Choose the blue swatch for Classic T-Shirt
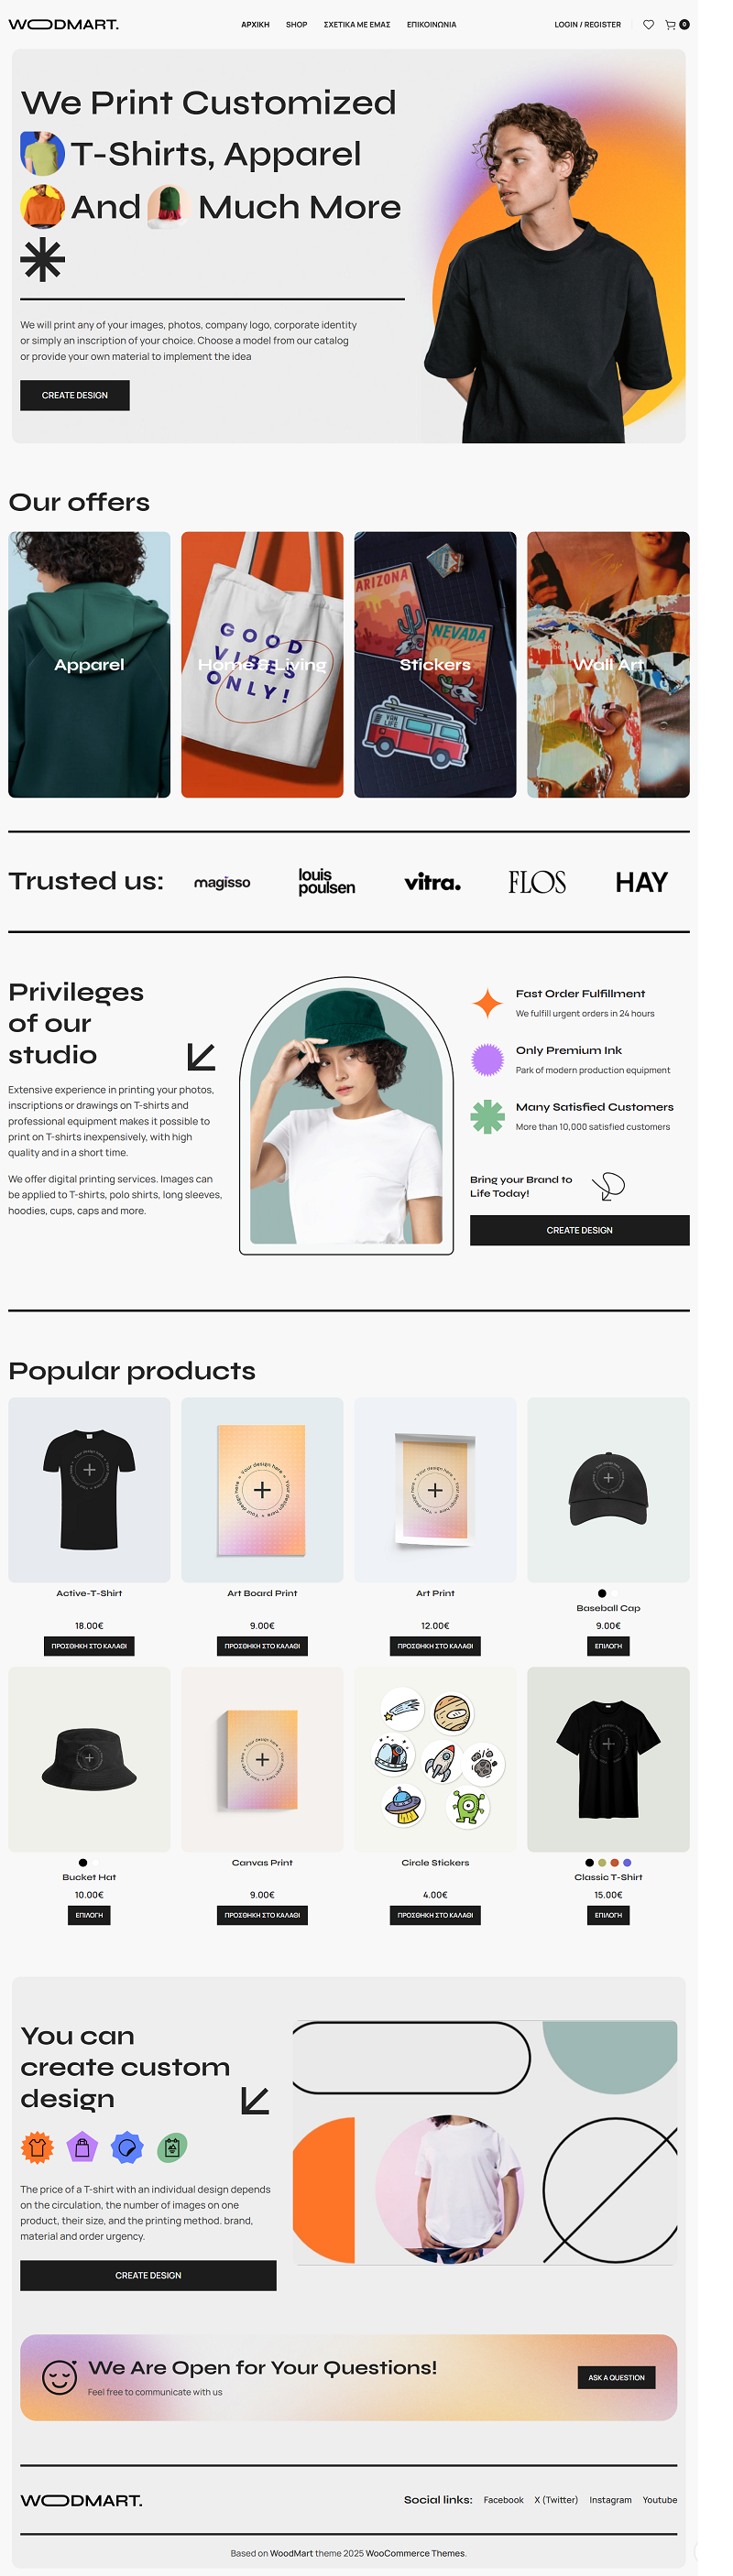Screen dimensions: 733x2576 627,1862
